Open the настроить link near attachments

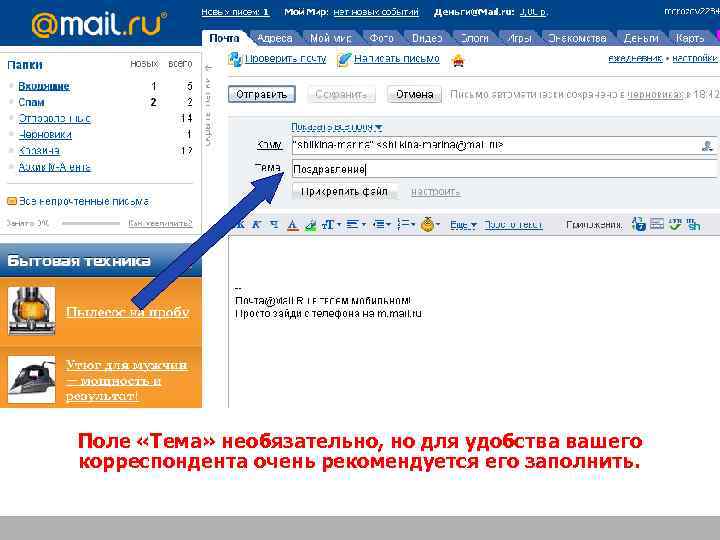pos(435,192)
